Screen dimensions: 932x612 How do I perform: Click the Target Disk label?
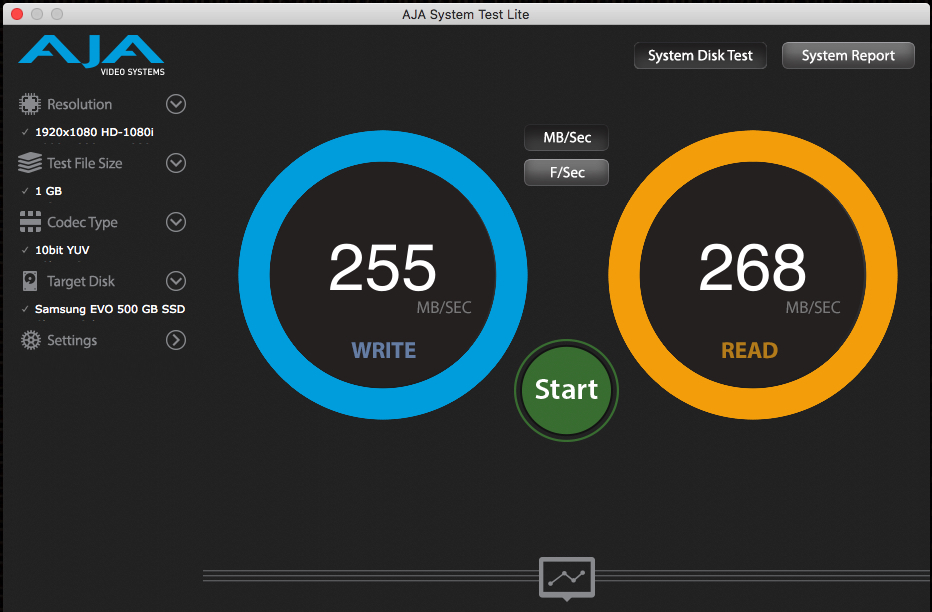pos(81,281)
